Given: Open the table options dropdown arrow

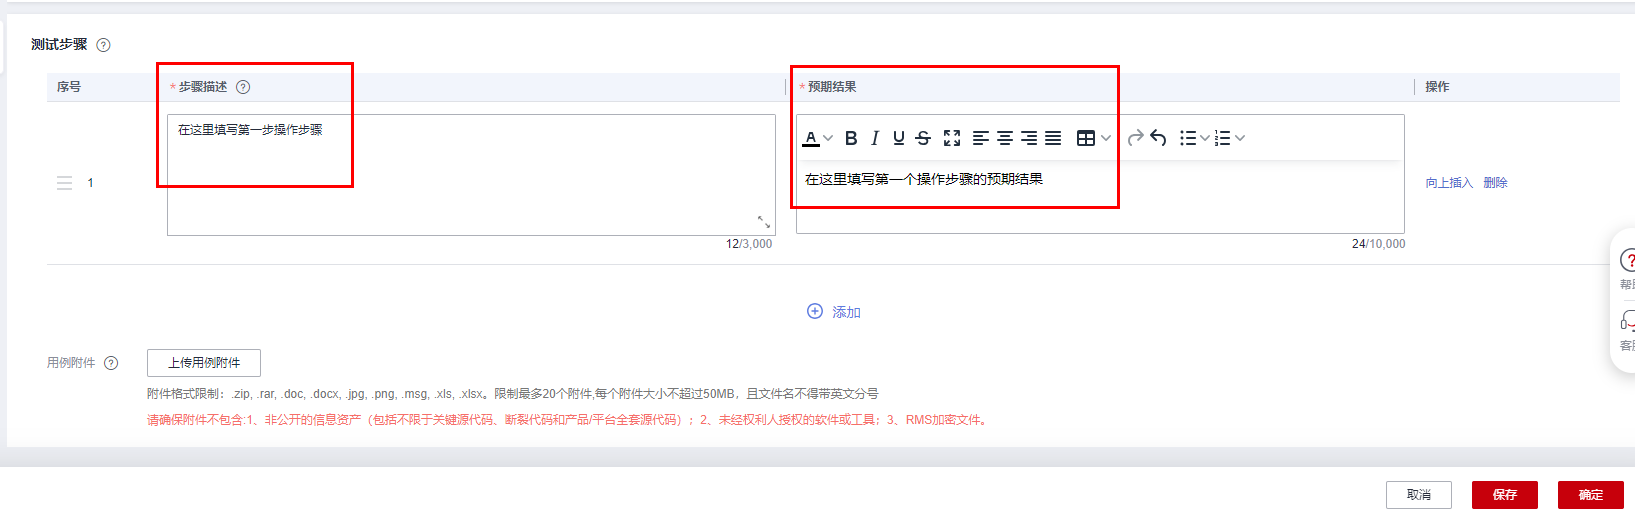Looking at the screenshot, I should [x=1106, y=138].
